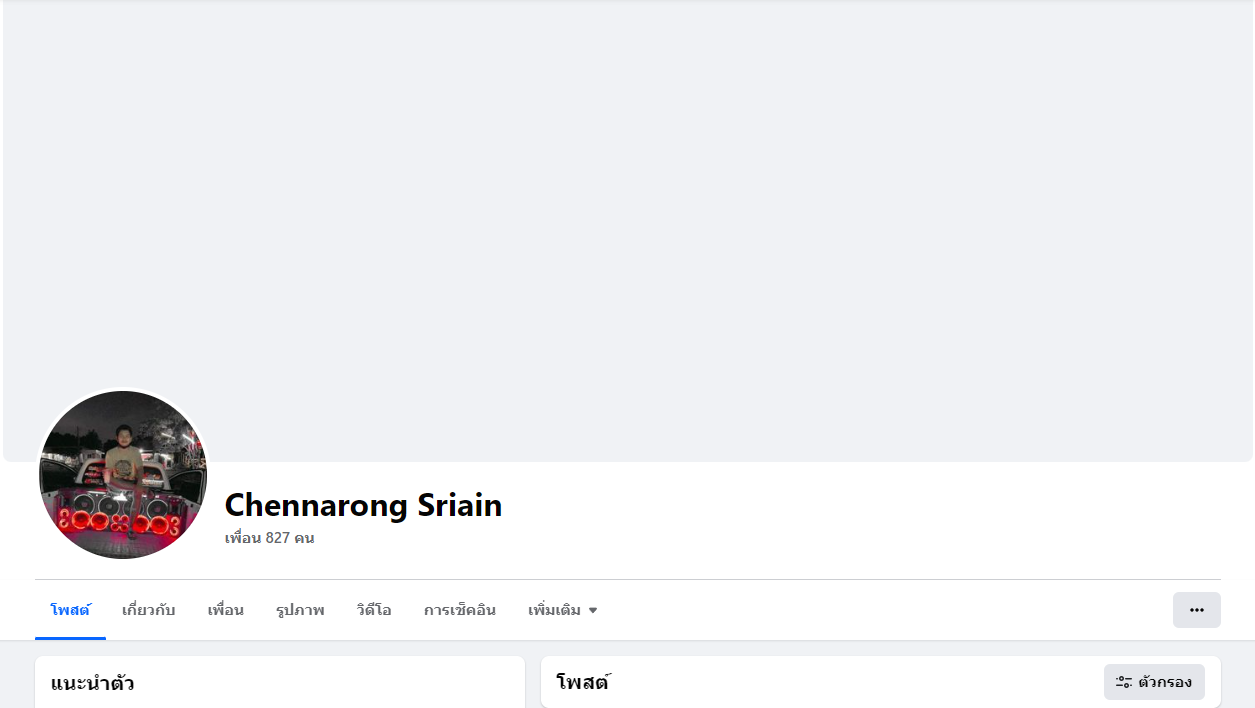Image resolution: width=1255 pixels, height=708 pixels.
Task: Click the word ตัวกรอง on the filter button
Action: 1165,682
